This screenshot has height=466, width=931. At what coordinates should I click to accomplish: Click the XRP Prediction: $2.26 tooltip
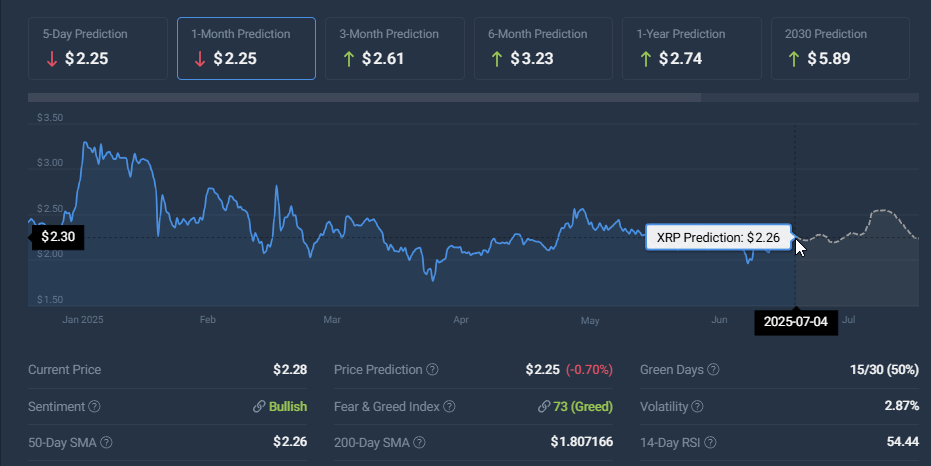(718, 237)
